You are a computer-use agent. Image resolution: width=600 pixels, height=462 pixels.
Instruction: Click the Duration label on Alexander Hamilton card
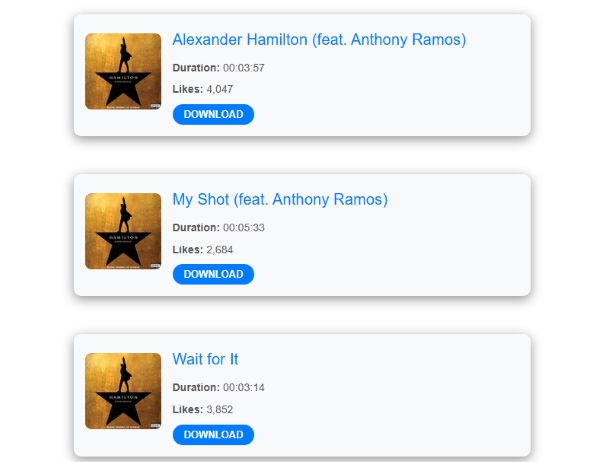coord(196,68)
